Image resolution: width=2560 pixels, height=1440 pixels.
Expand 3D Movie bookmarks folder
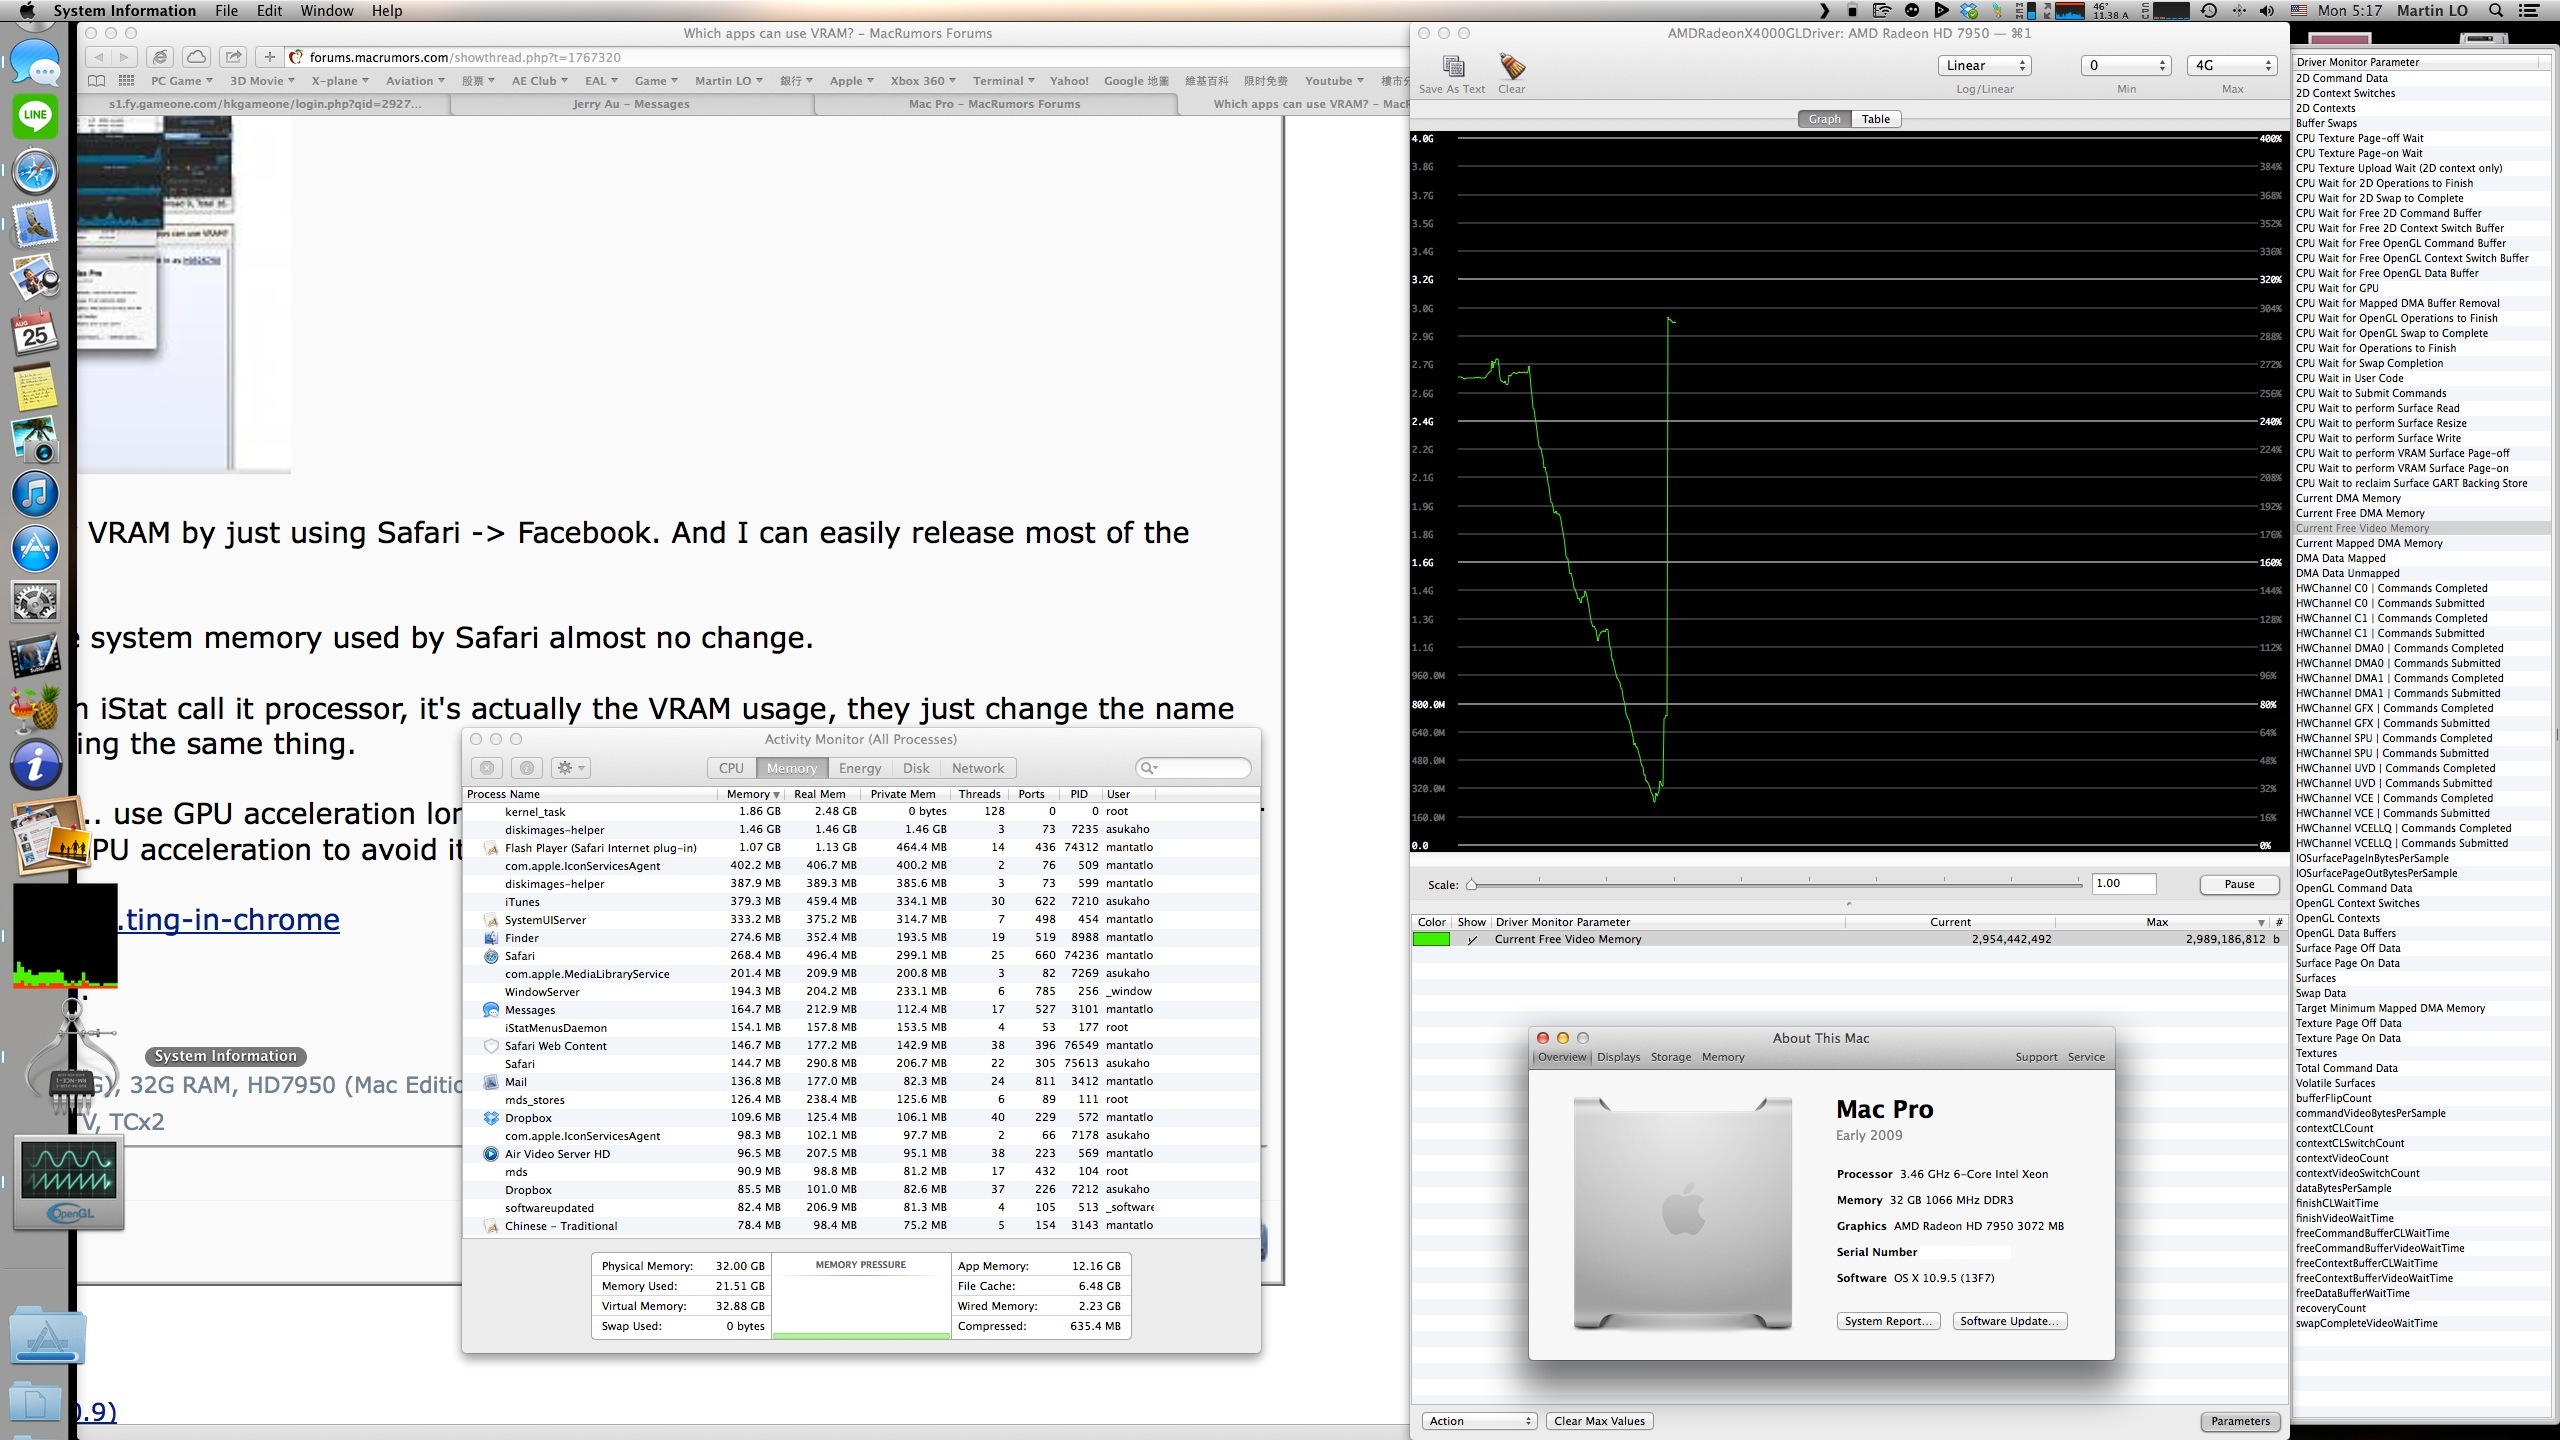click(262, 81)
